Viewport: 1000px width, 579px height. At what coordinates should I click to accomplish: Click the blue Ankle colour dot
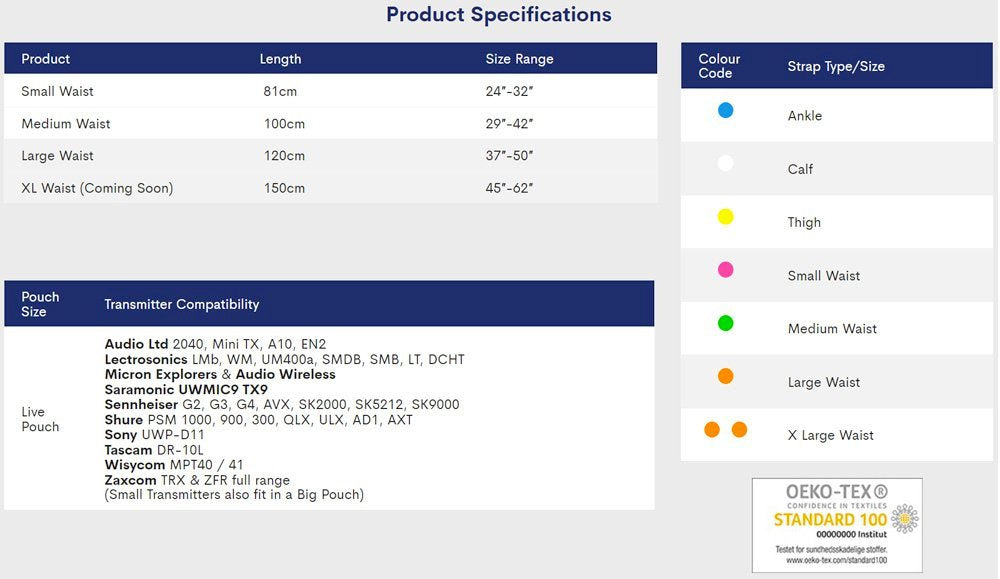pos(726,111)
